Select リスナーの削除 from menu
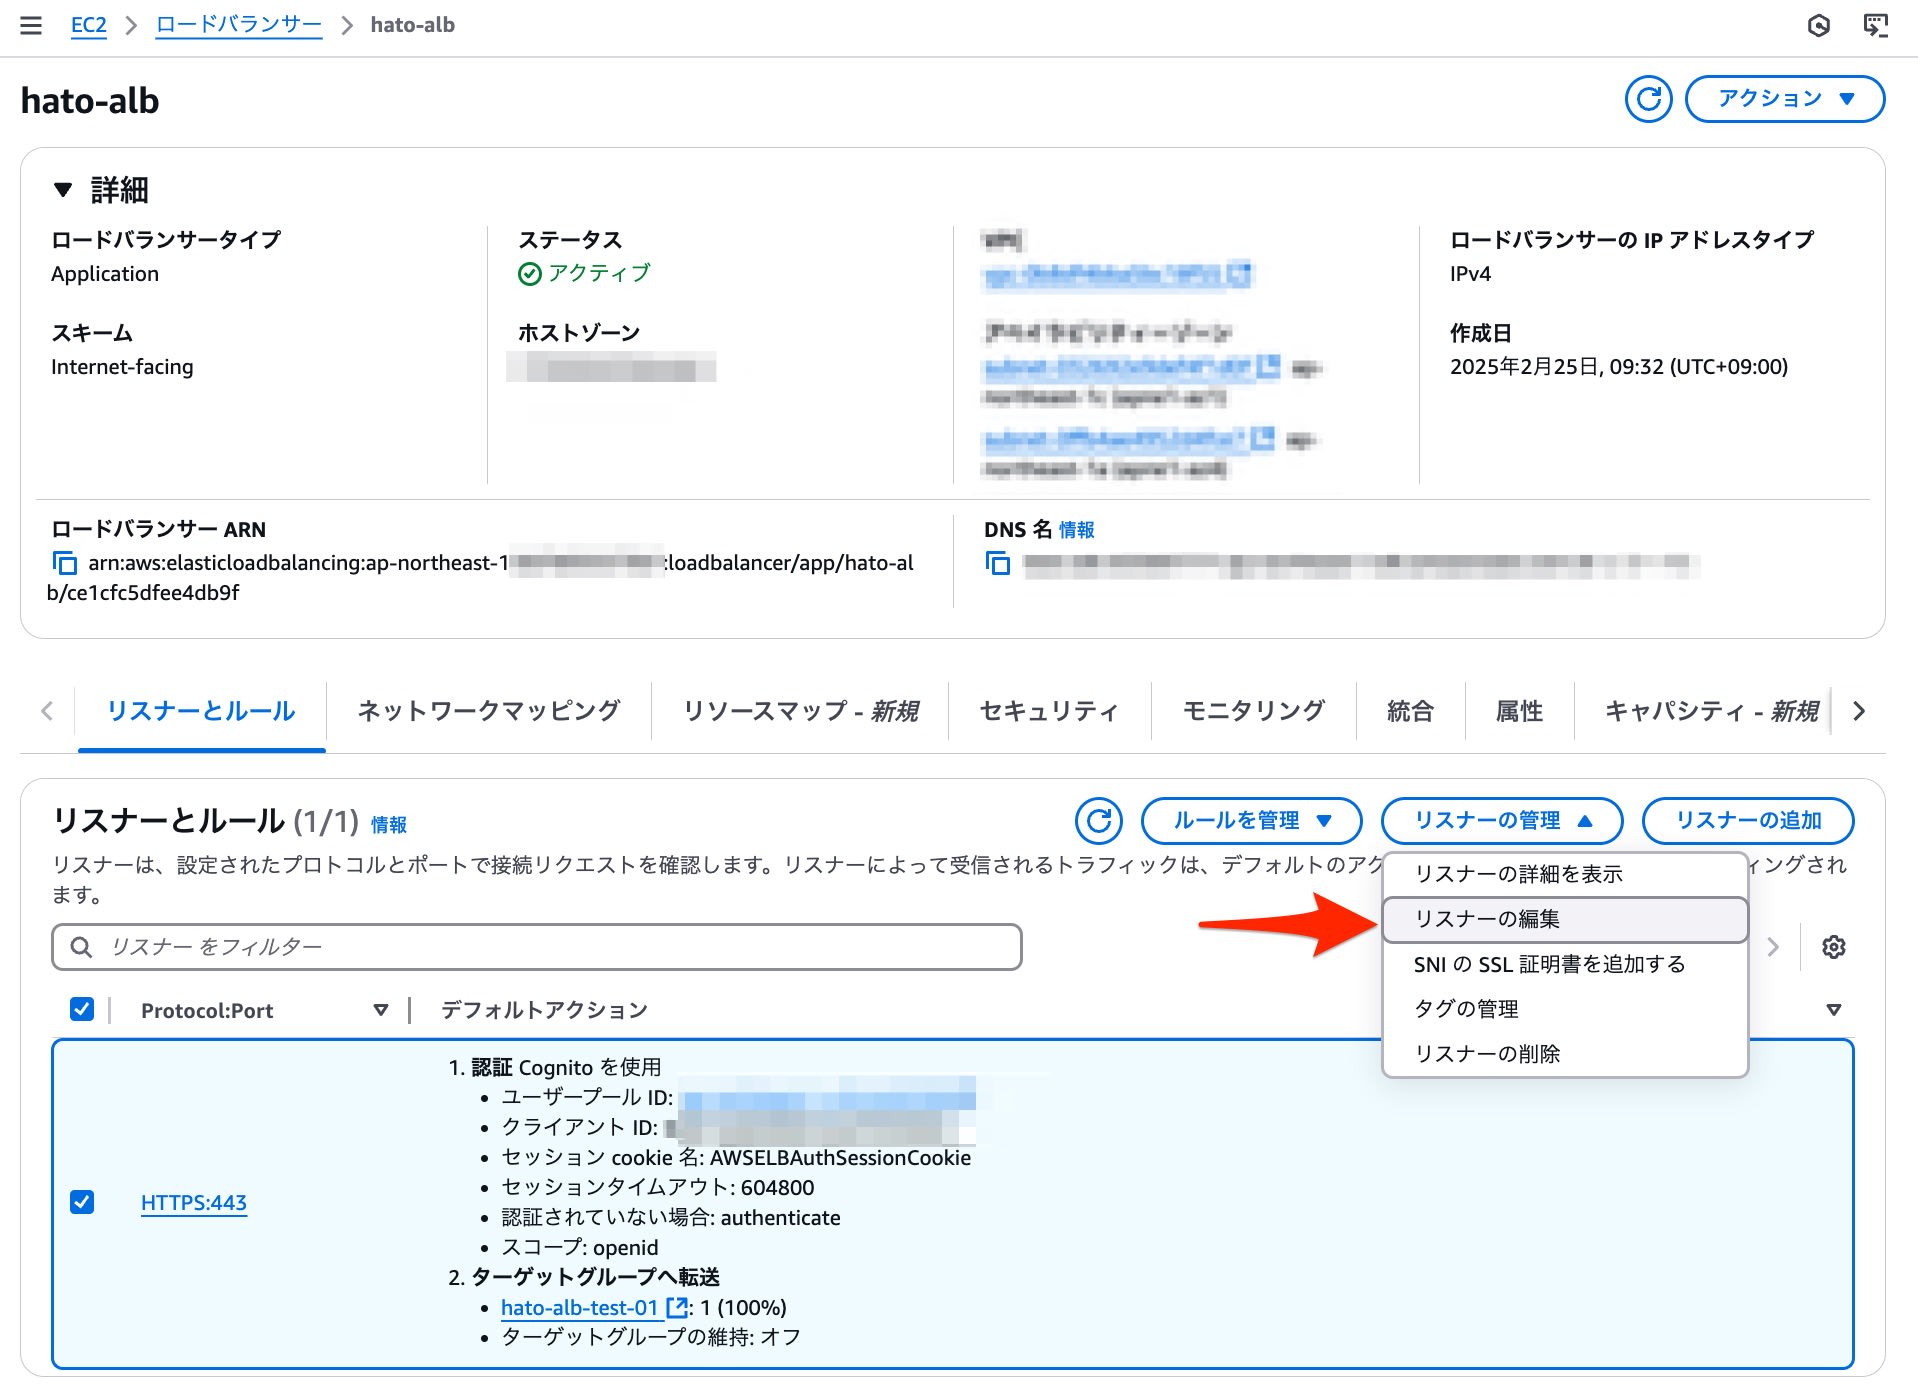Image resolution: width=1918 pixels, height=1400 pixels. 1565,1054
